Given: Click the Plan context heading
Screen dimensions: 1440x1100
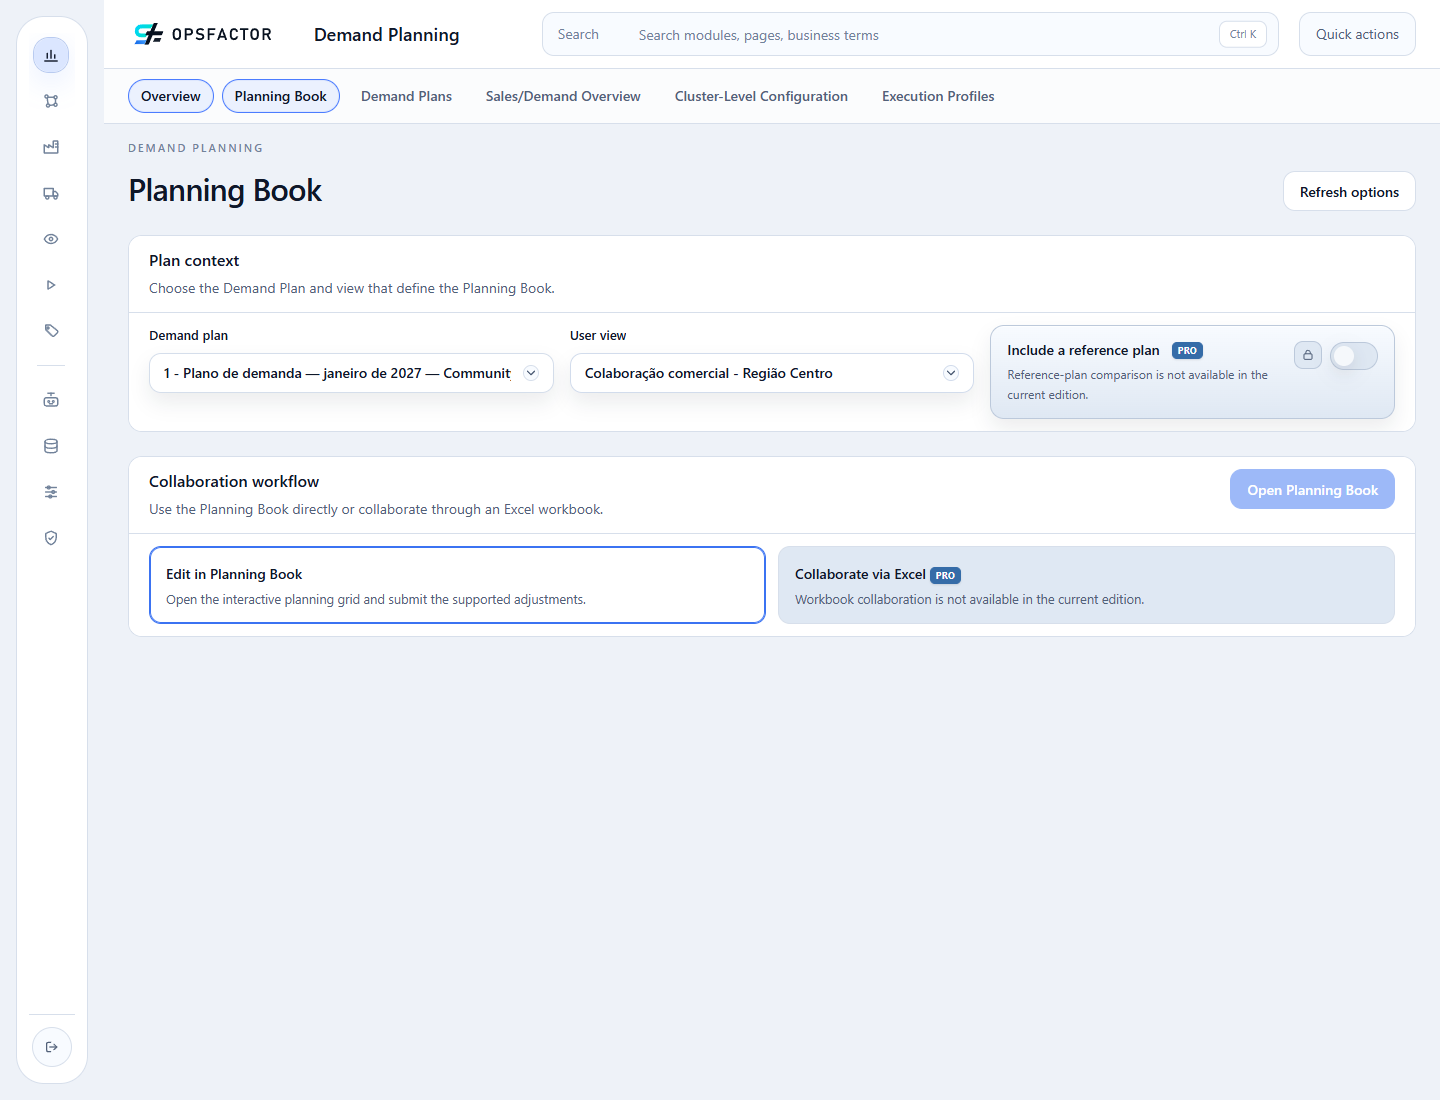Looking at the screenshot, I should coord(194,261).
